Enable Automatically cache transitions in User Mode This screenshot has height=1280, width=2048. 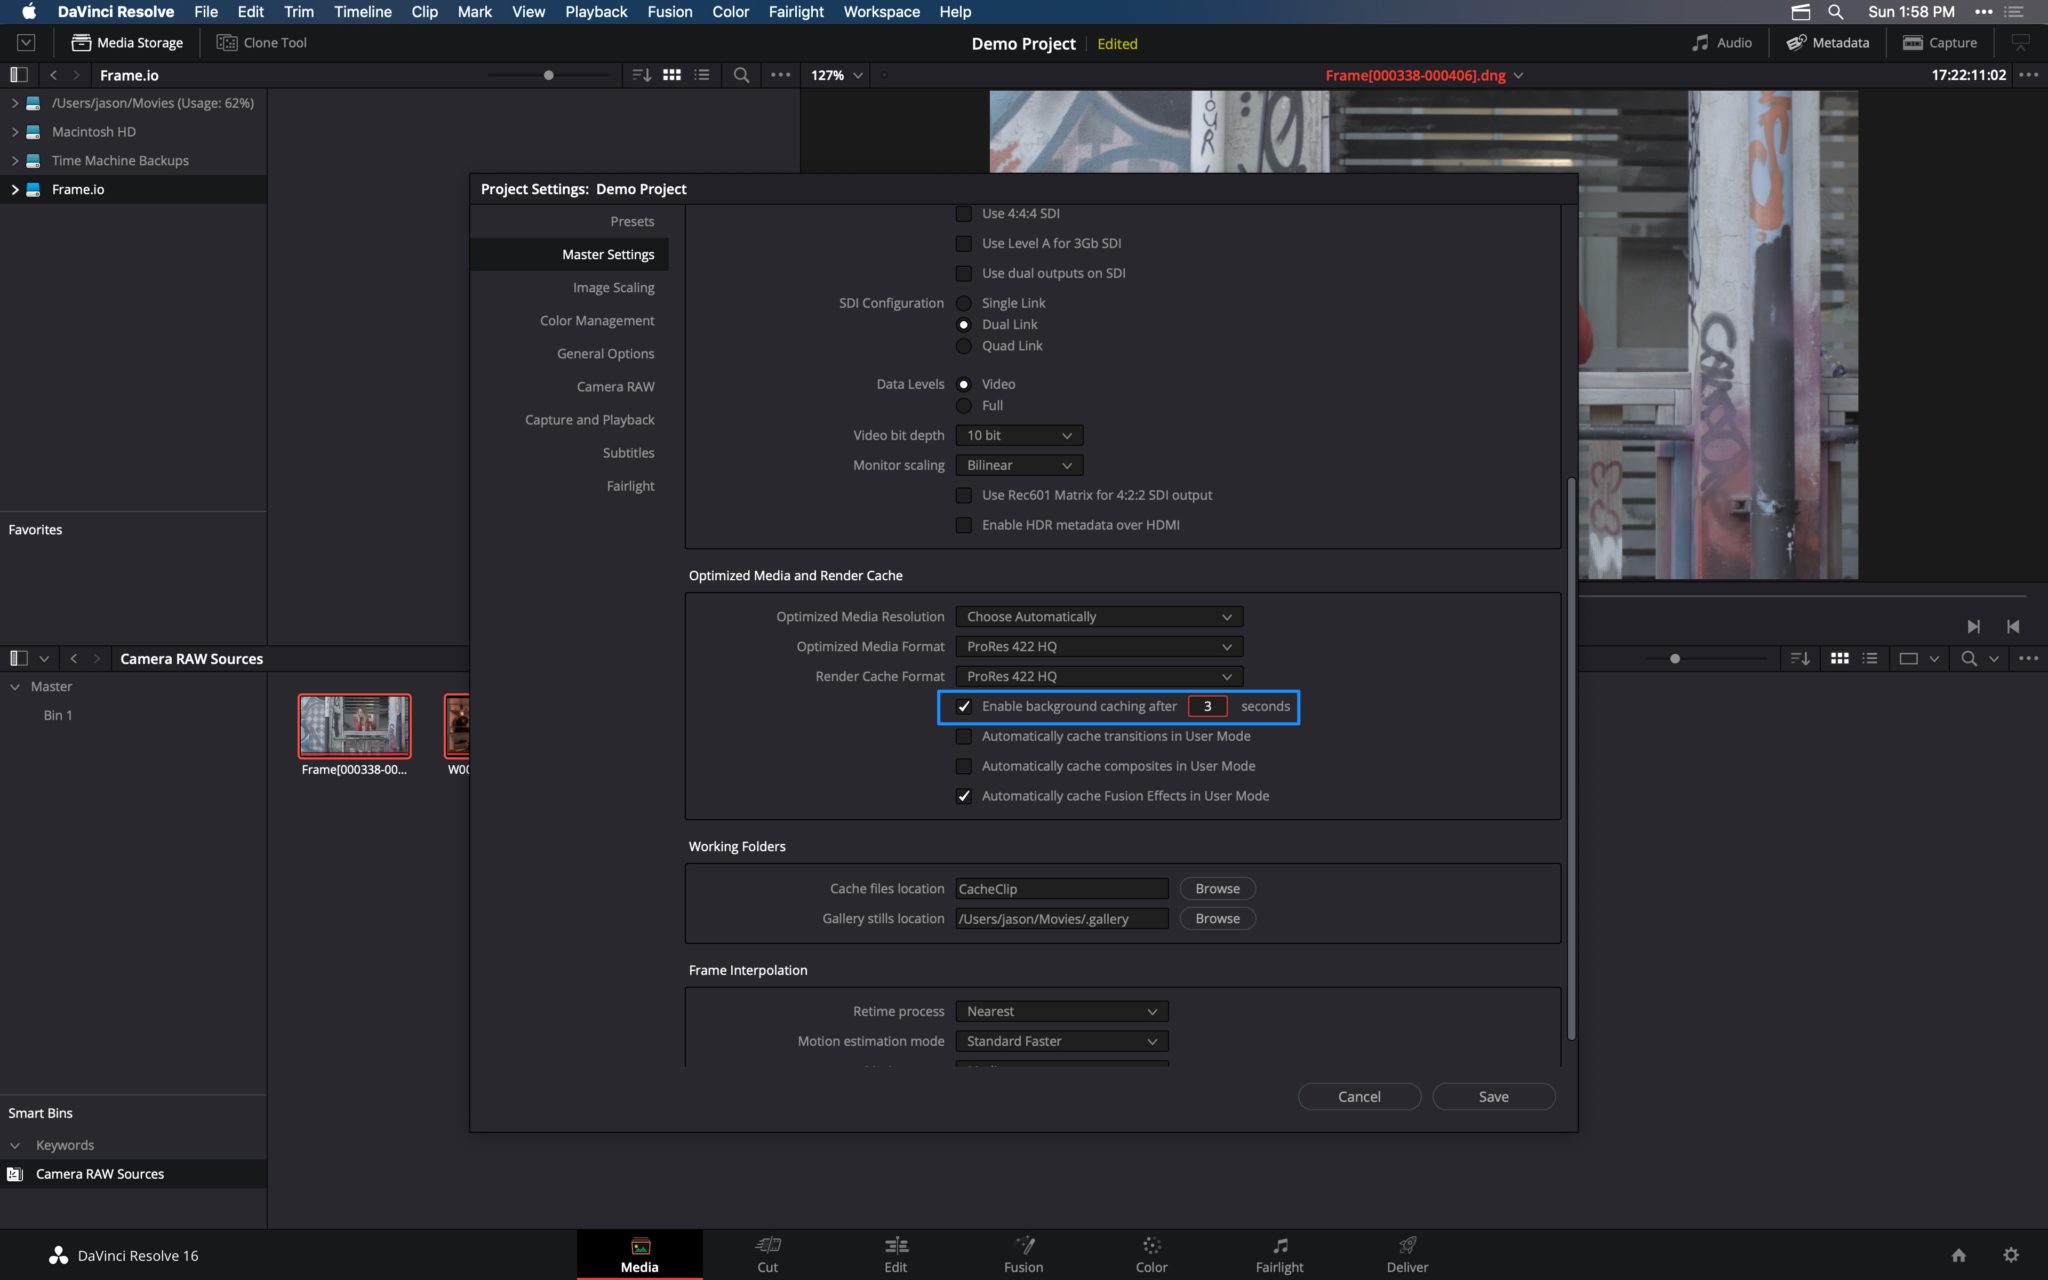(x=964, y=736)
